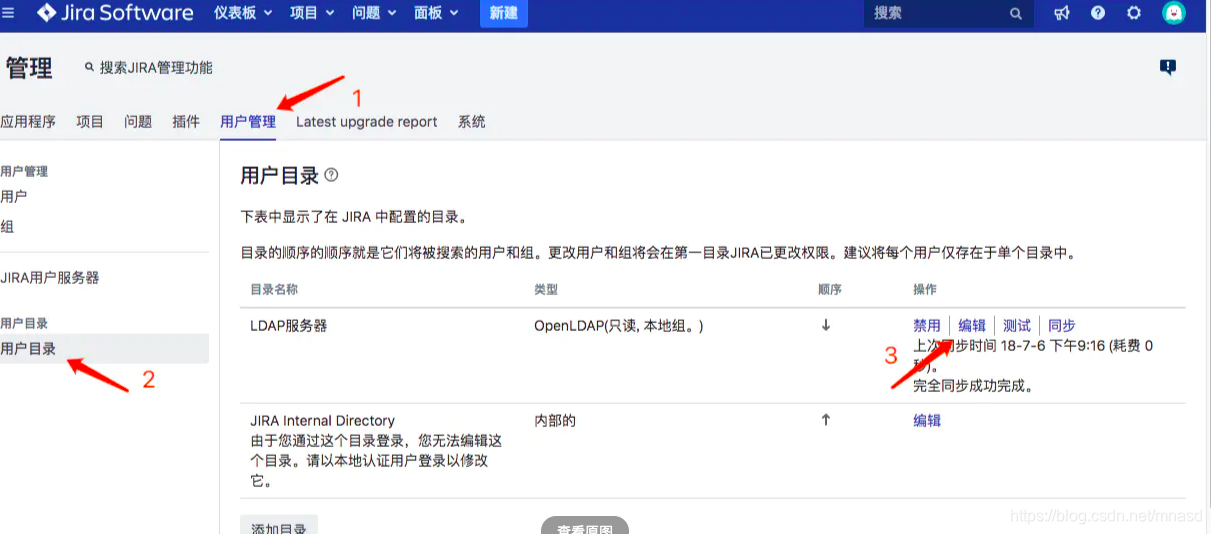Image resolution: width=1211 pixels, height=534 pixels.
Task: Click the 完全同步成功完成。 status text
Action: pyautogui.click(x=973, y=385)
